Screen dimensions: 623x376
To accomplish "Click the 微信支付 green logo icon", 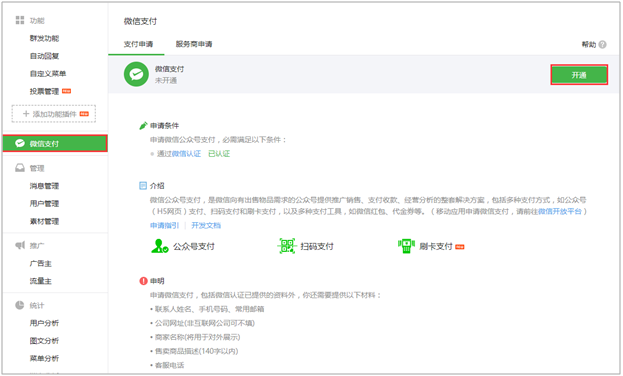I will [x=136, y=74].
